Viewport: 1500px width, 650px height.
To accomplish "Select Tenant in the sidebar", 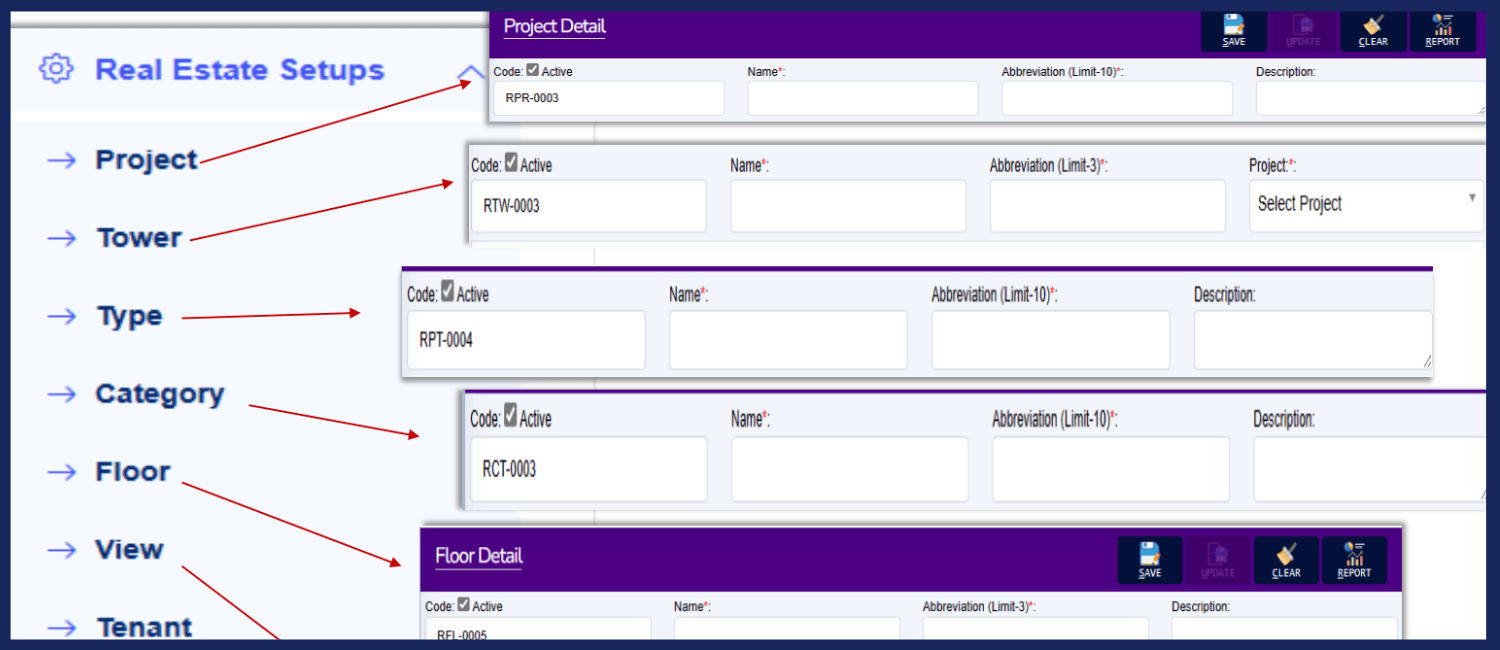I will click(144, 627).
